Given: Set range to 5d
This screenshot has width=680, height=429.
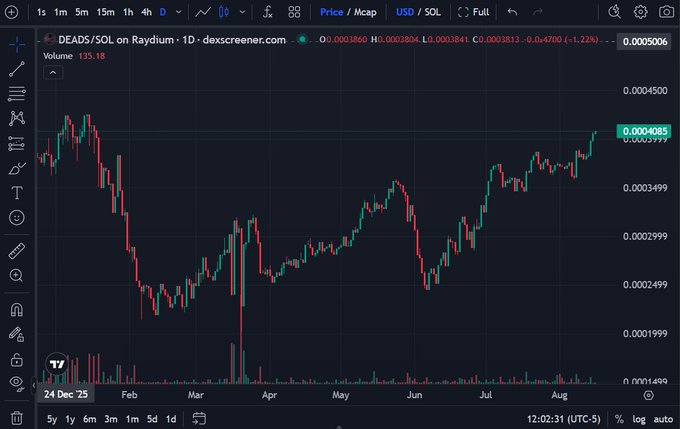Looking at the screenshot, I should (x=152, y=419).
